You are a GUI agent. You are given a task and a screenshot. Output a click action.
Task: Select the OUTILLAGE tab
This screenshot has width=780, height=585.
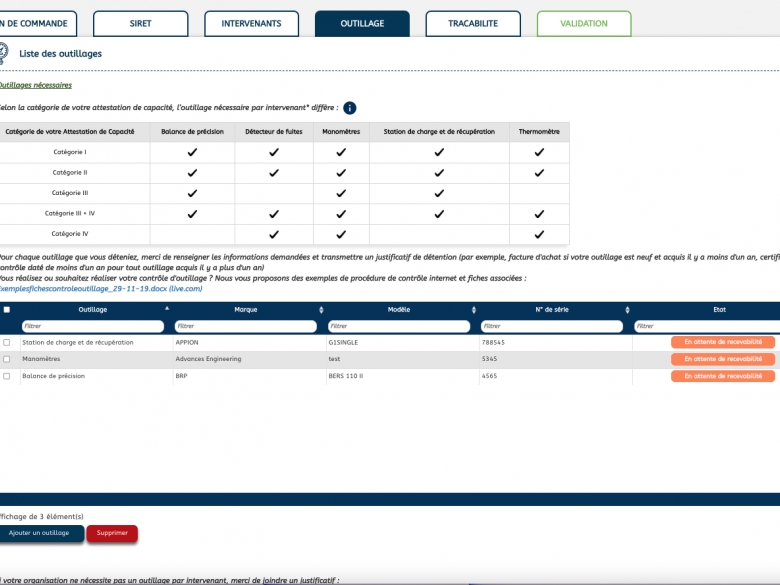(362, 23)
